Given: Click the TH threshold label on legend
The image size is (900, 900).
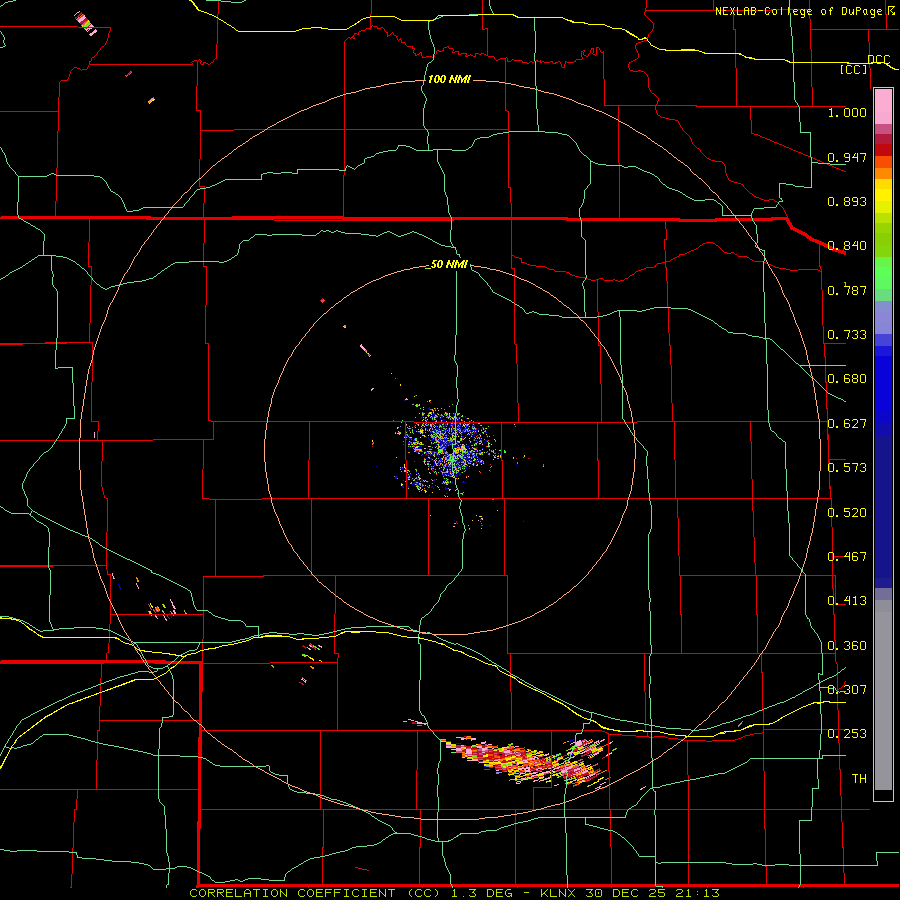Looking at the screenshot, I should click(x=859, y=778).
